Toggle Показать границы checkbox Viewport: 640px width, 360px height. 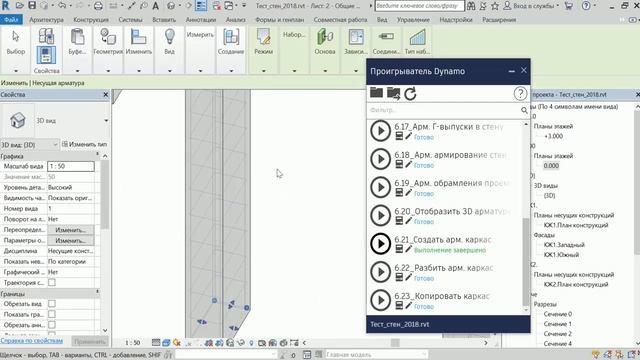pyautogui.click(x=52, y=314)
